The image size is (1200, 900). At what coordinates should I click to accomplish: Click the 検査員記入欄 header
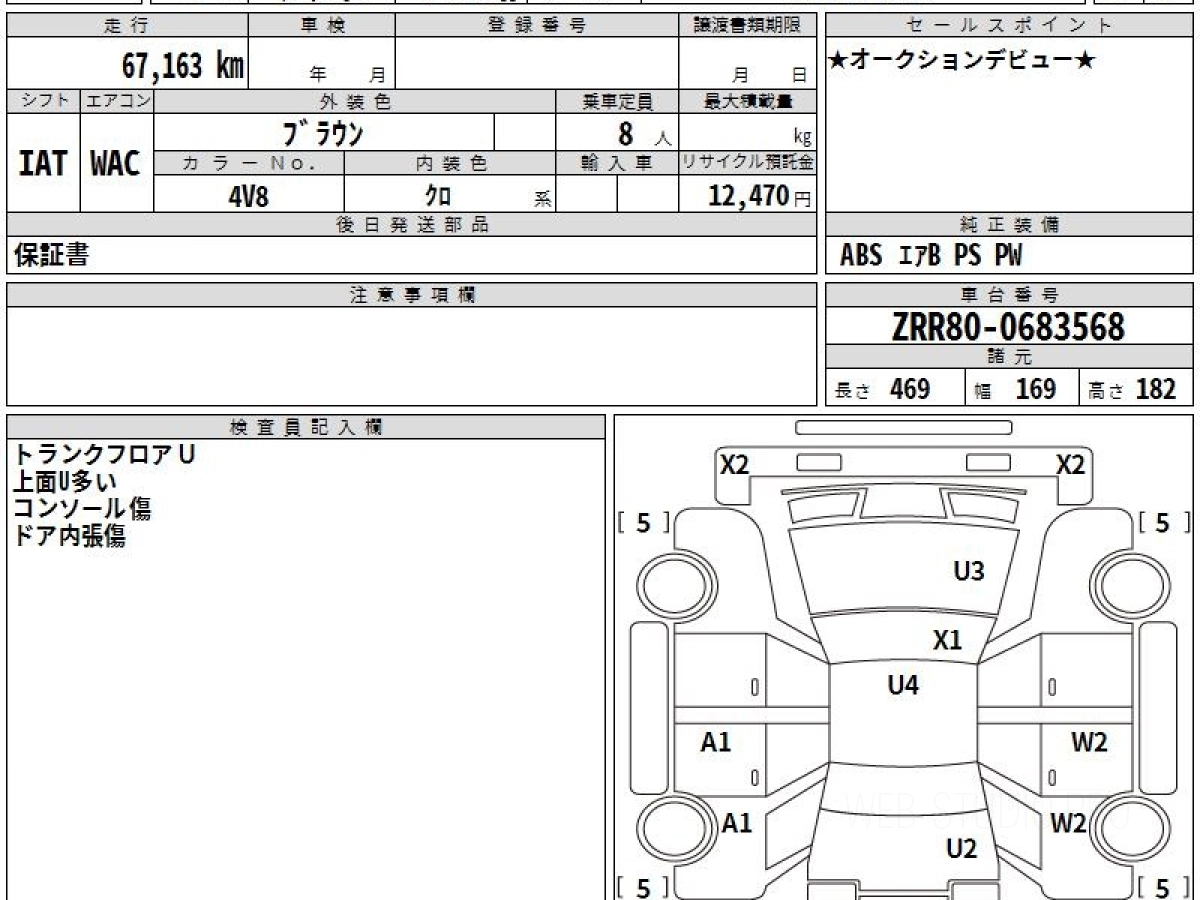pyautogui.click(x=306, y=427)
